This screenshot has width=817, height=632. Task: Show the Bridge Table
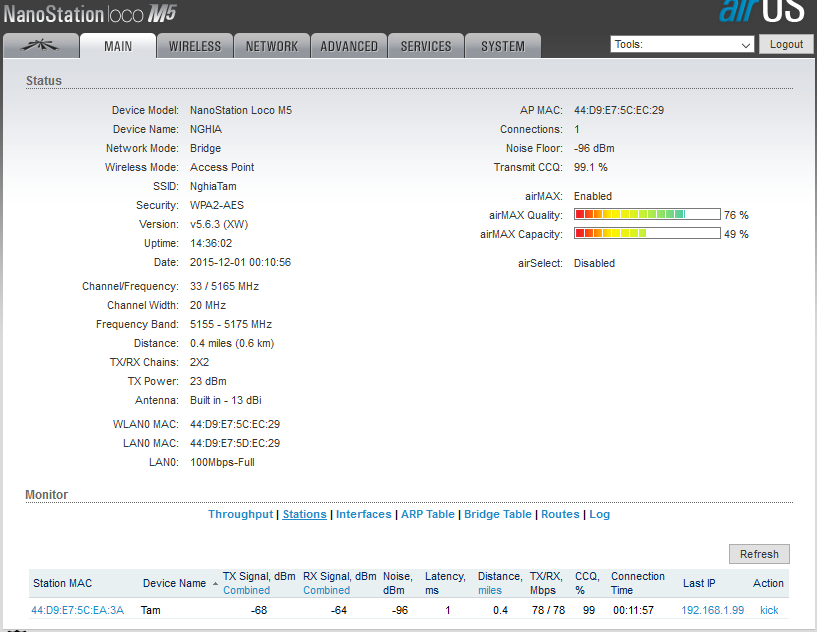[498, 514]
